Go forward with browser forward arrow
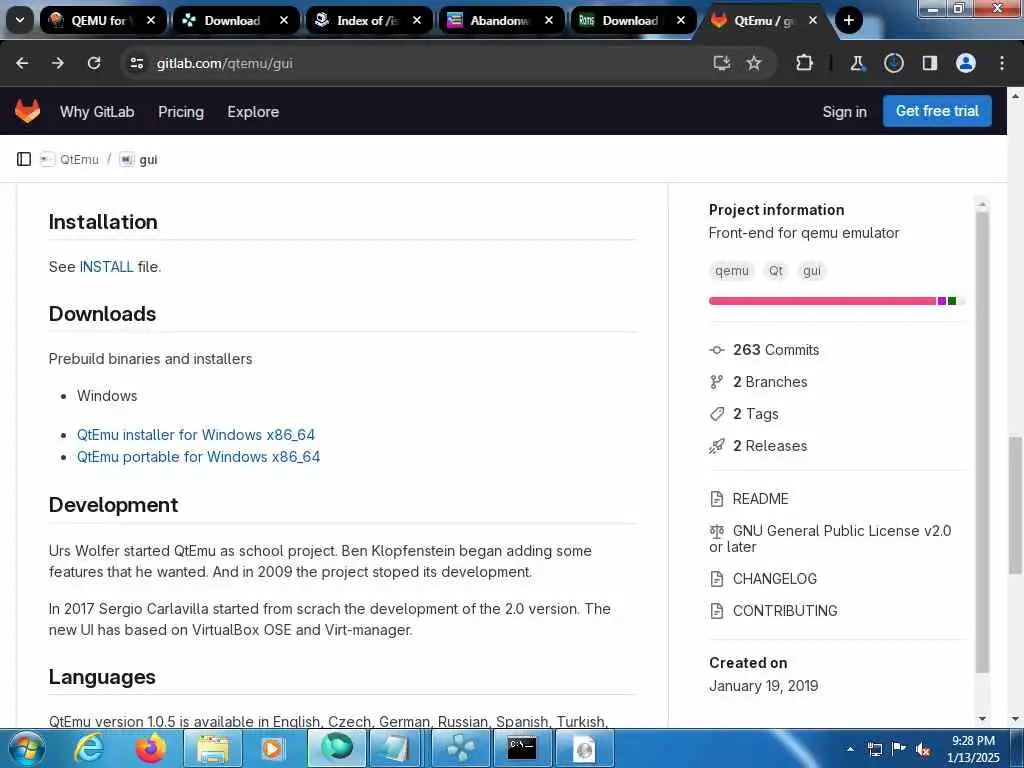Viewport: 1024px width, 768px height. tap(58, 63)
